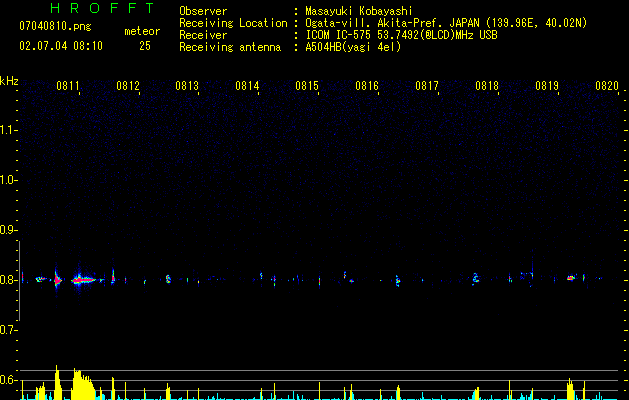Click the 0813 time marker

tap(187, 86)
